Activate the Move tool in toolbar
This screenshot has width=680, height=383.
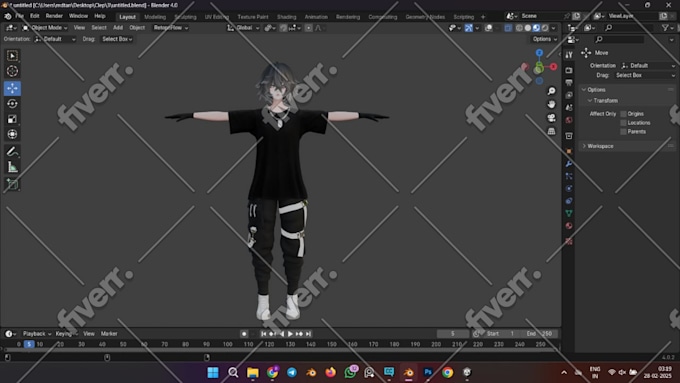(x=12, y=88)
